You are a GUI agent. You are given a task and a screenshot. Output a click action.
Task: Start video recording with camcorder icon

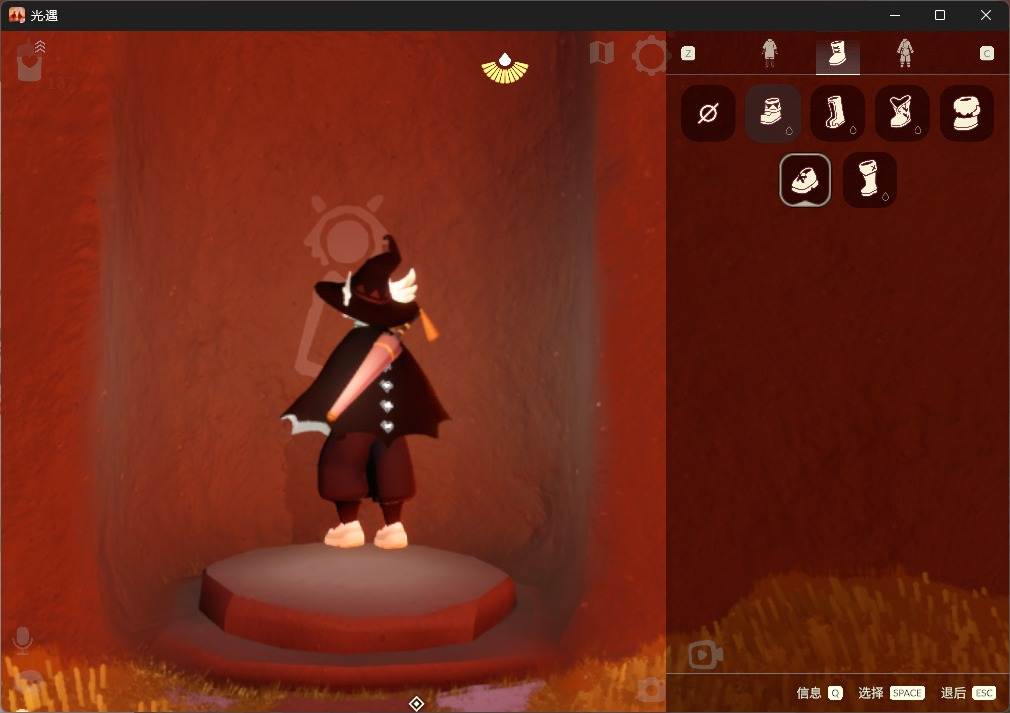coord(705,655)
